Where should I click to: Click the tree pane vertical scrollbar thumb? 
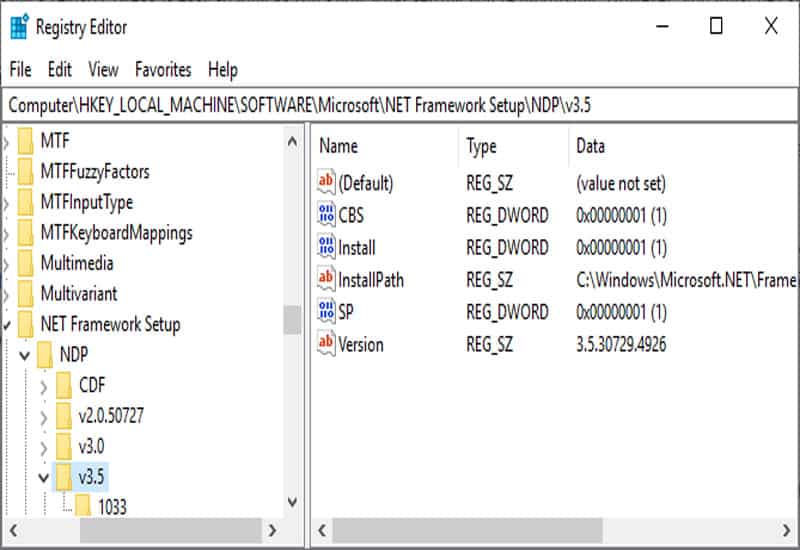click(x=292, y=320)
